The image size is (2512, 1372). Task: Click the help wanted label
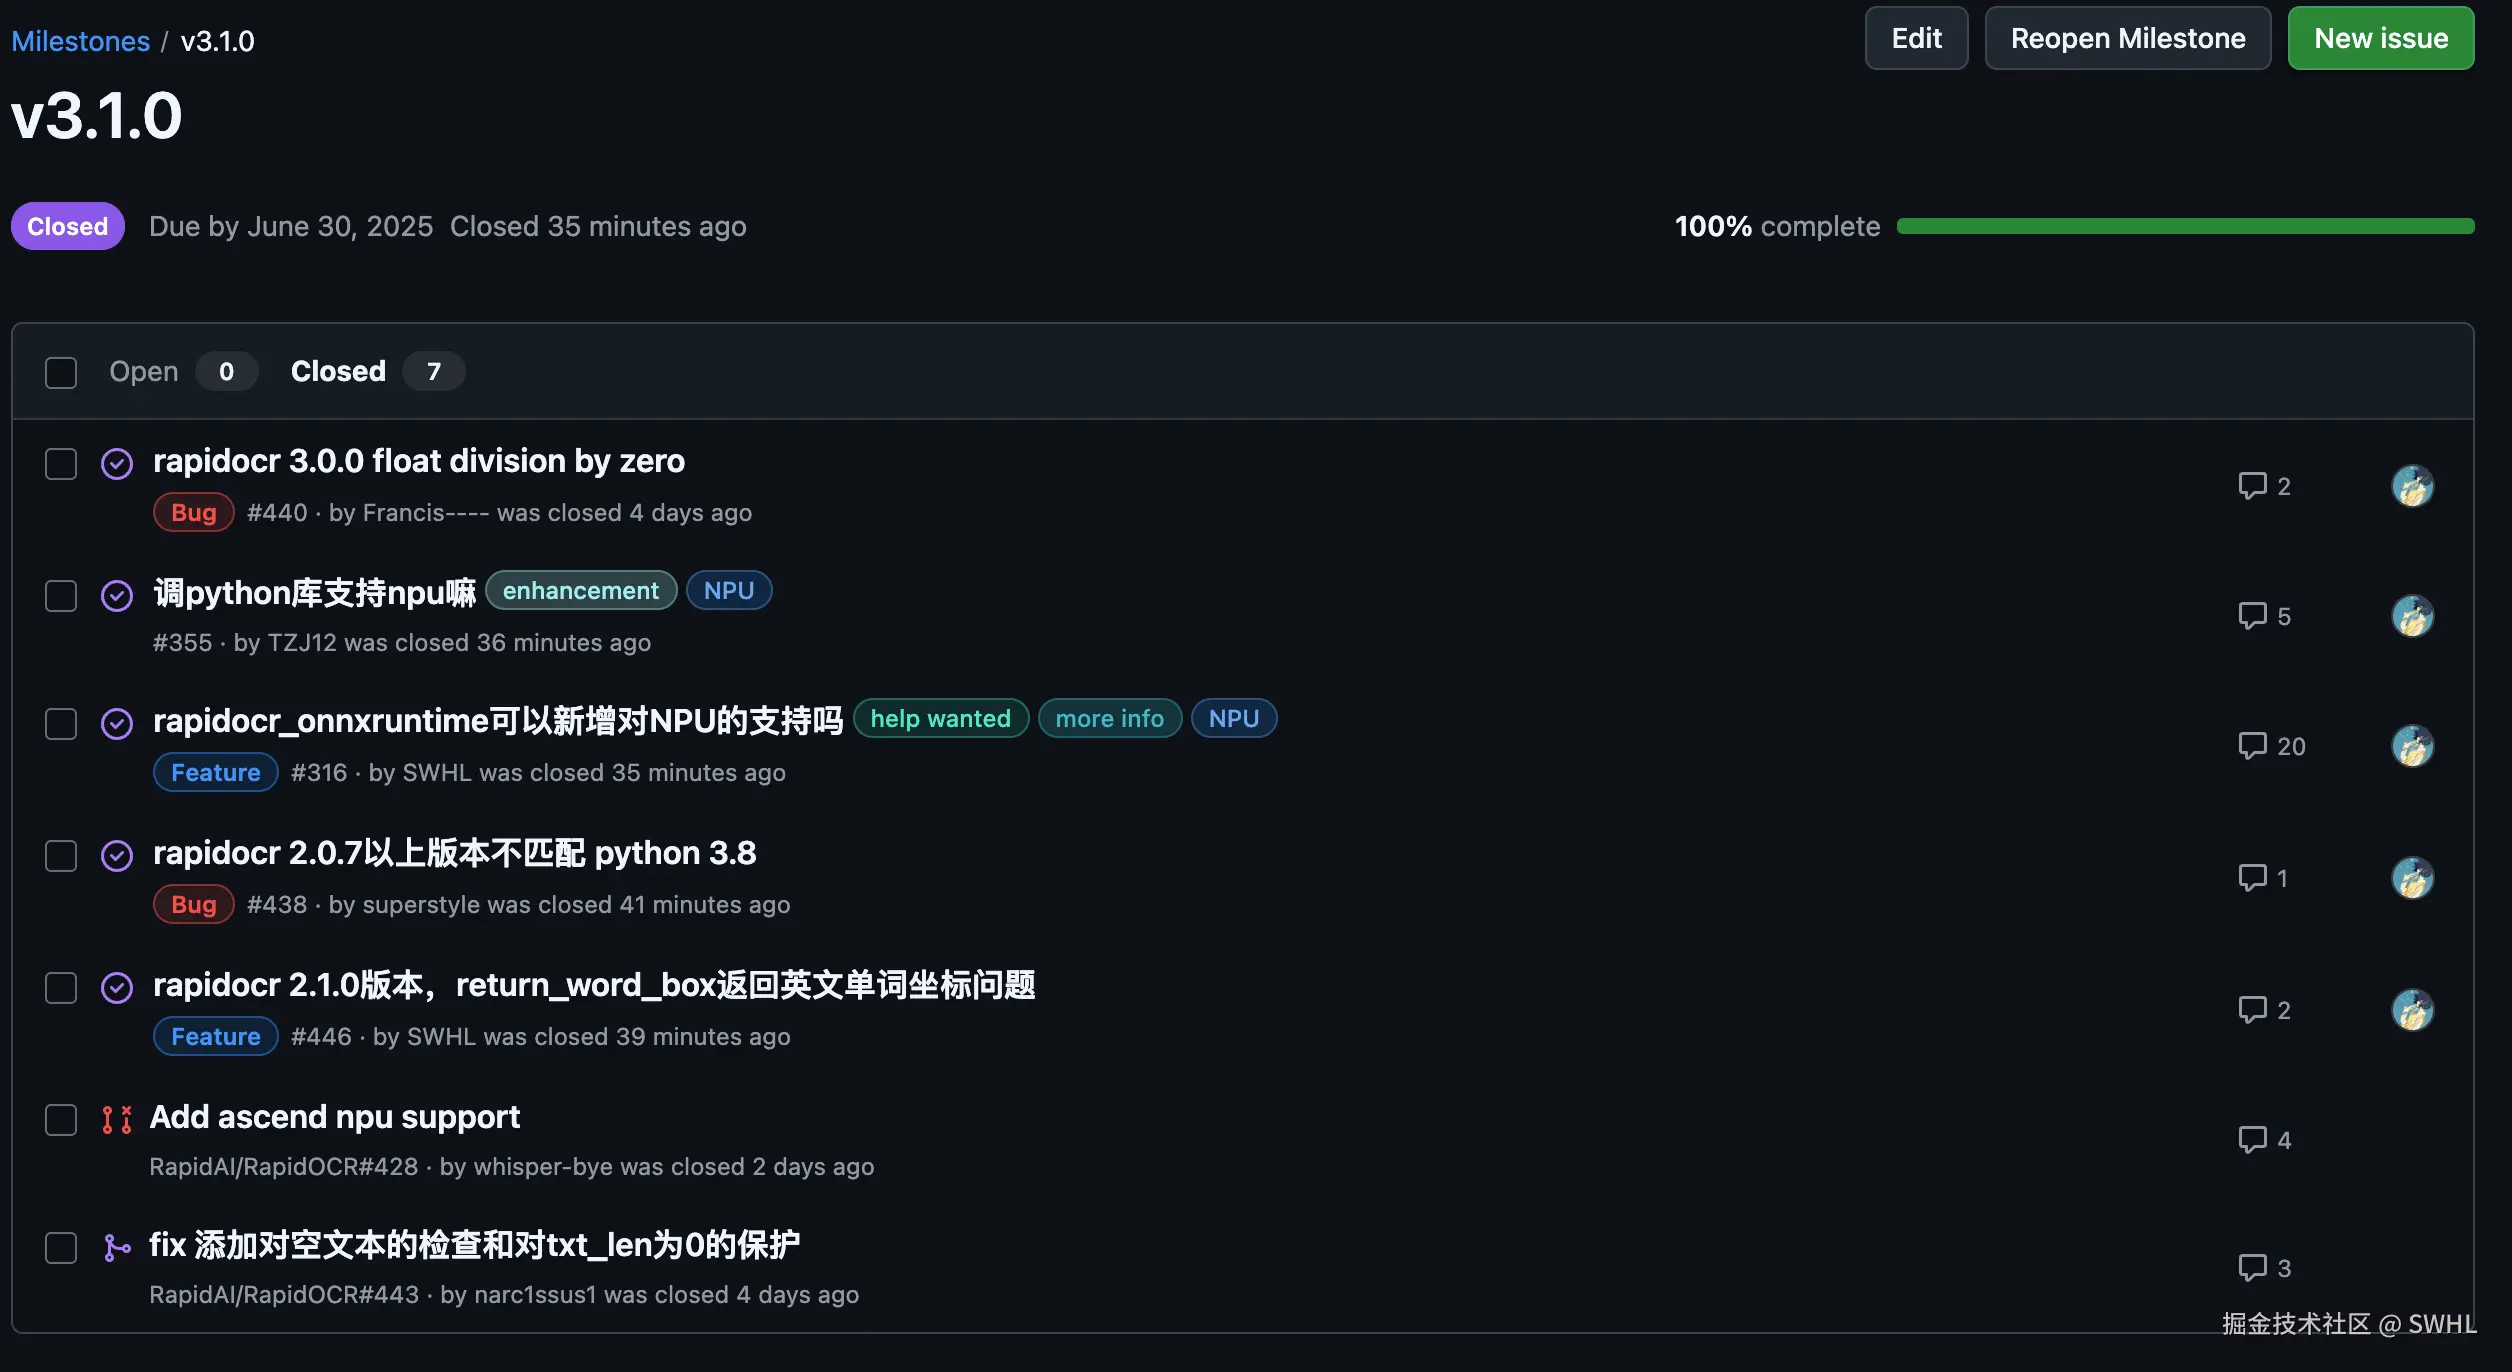(x=940, y=719)
